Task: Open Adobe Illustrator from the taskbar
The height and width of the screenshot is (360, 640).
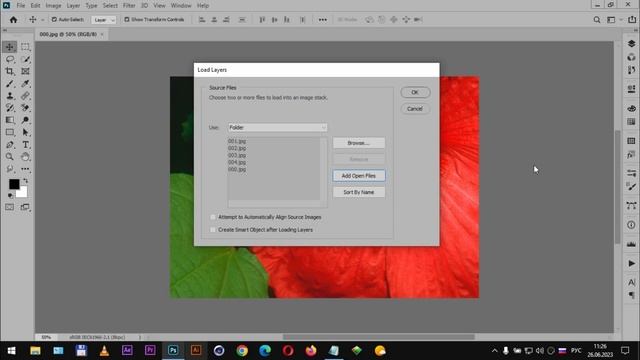Action: pos(196,351)
